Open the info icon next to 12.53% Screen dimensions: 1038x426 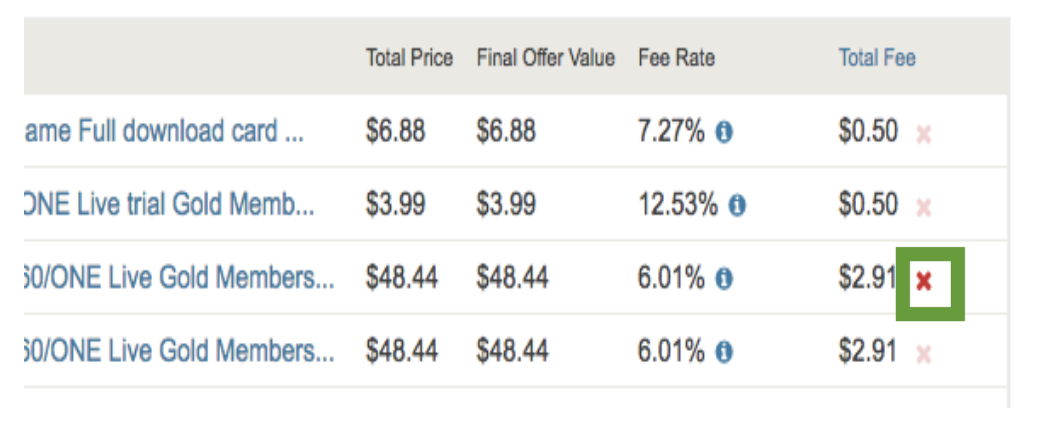pos(736,206)
